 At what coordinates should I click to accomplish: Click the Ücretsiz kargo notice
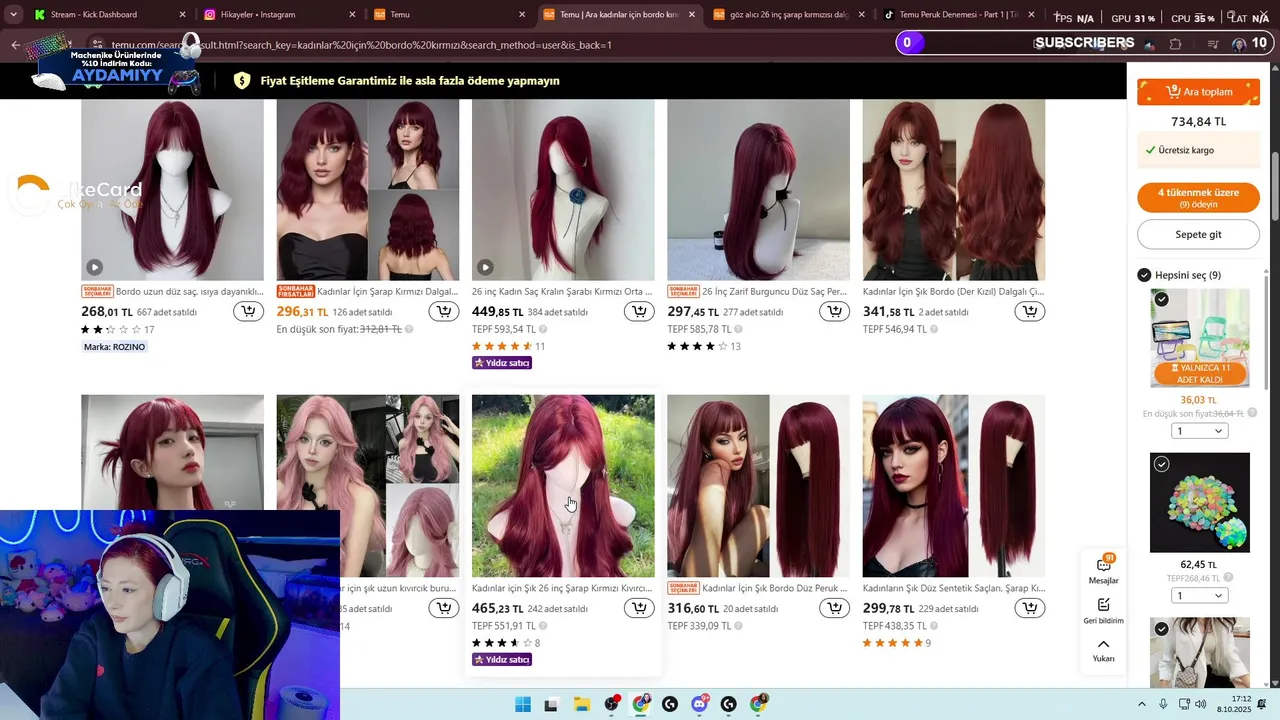point(1198,150)
